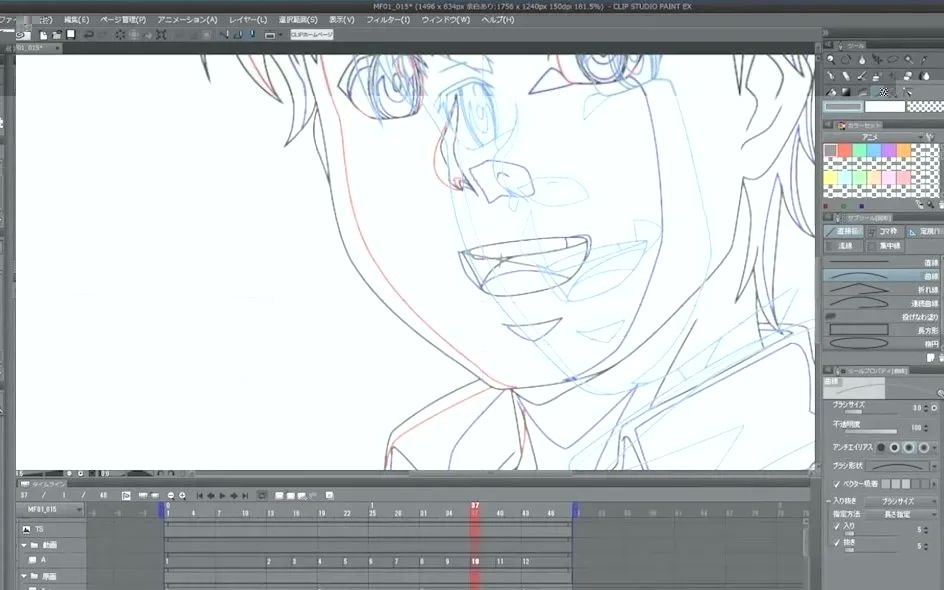944x590 pixels.
Task: Open the ウィンドウ(W) menu
Action: click(446, 20)
